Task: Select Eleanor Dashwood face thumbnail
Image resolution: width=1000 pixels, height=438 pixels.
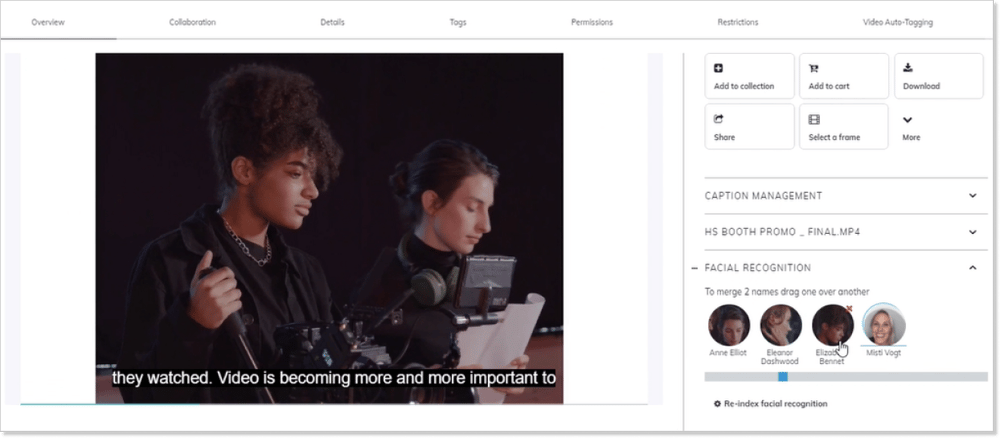Action: point(781,325)
